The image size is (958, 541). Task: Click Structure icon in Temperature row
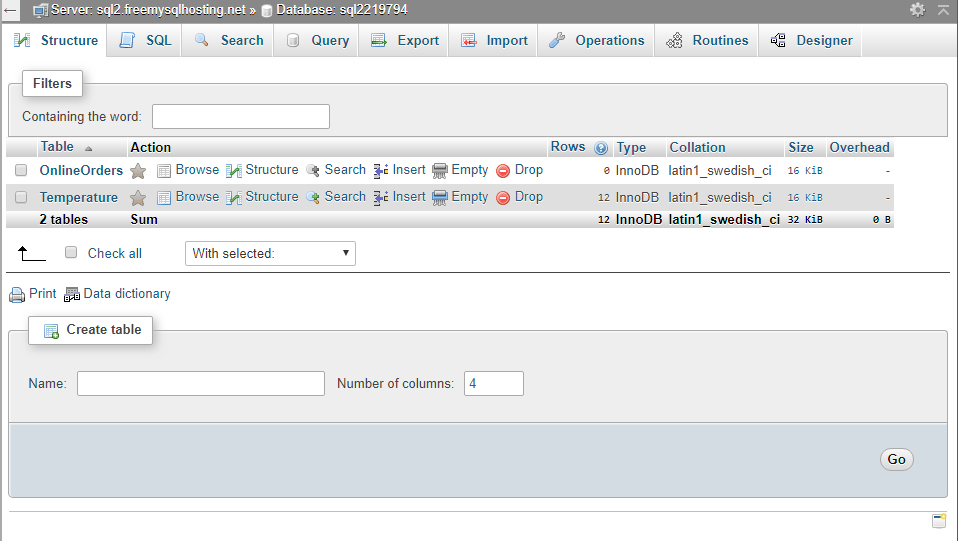pyautogui.click(x=233, y=198)
